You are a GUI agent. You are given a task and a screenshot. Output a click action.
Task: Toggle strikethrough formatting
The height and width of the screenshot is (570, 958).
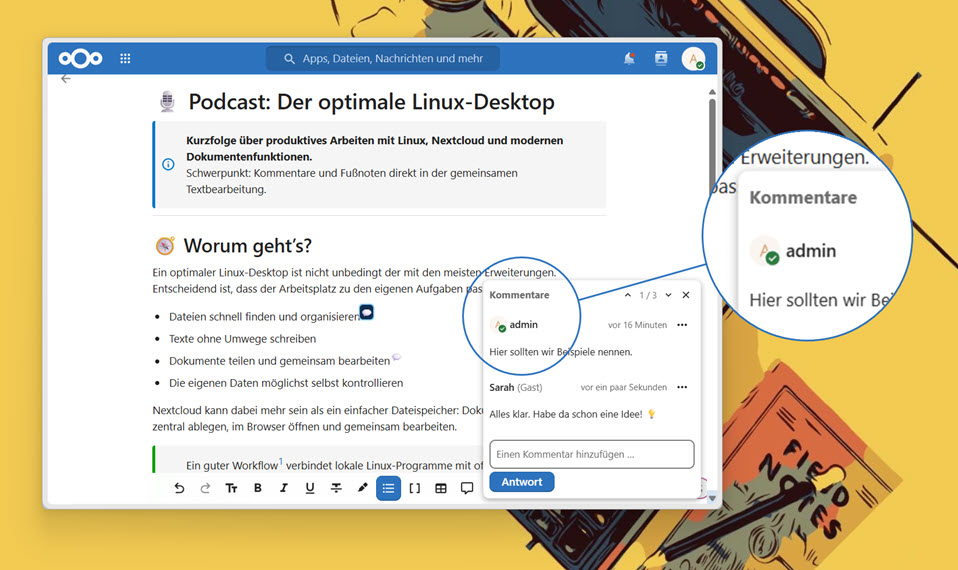(x=336, y=488)
